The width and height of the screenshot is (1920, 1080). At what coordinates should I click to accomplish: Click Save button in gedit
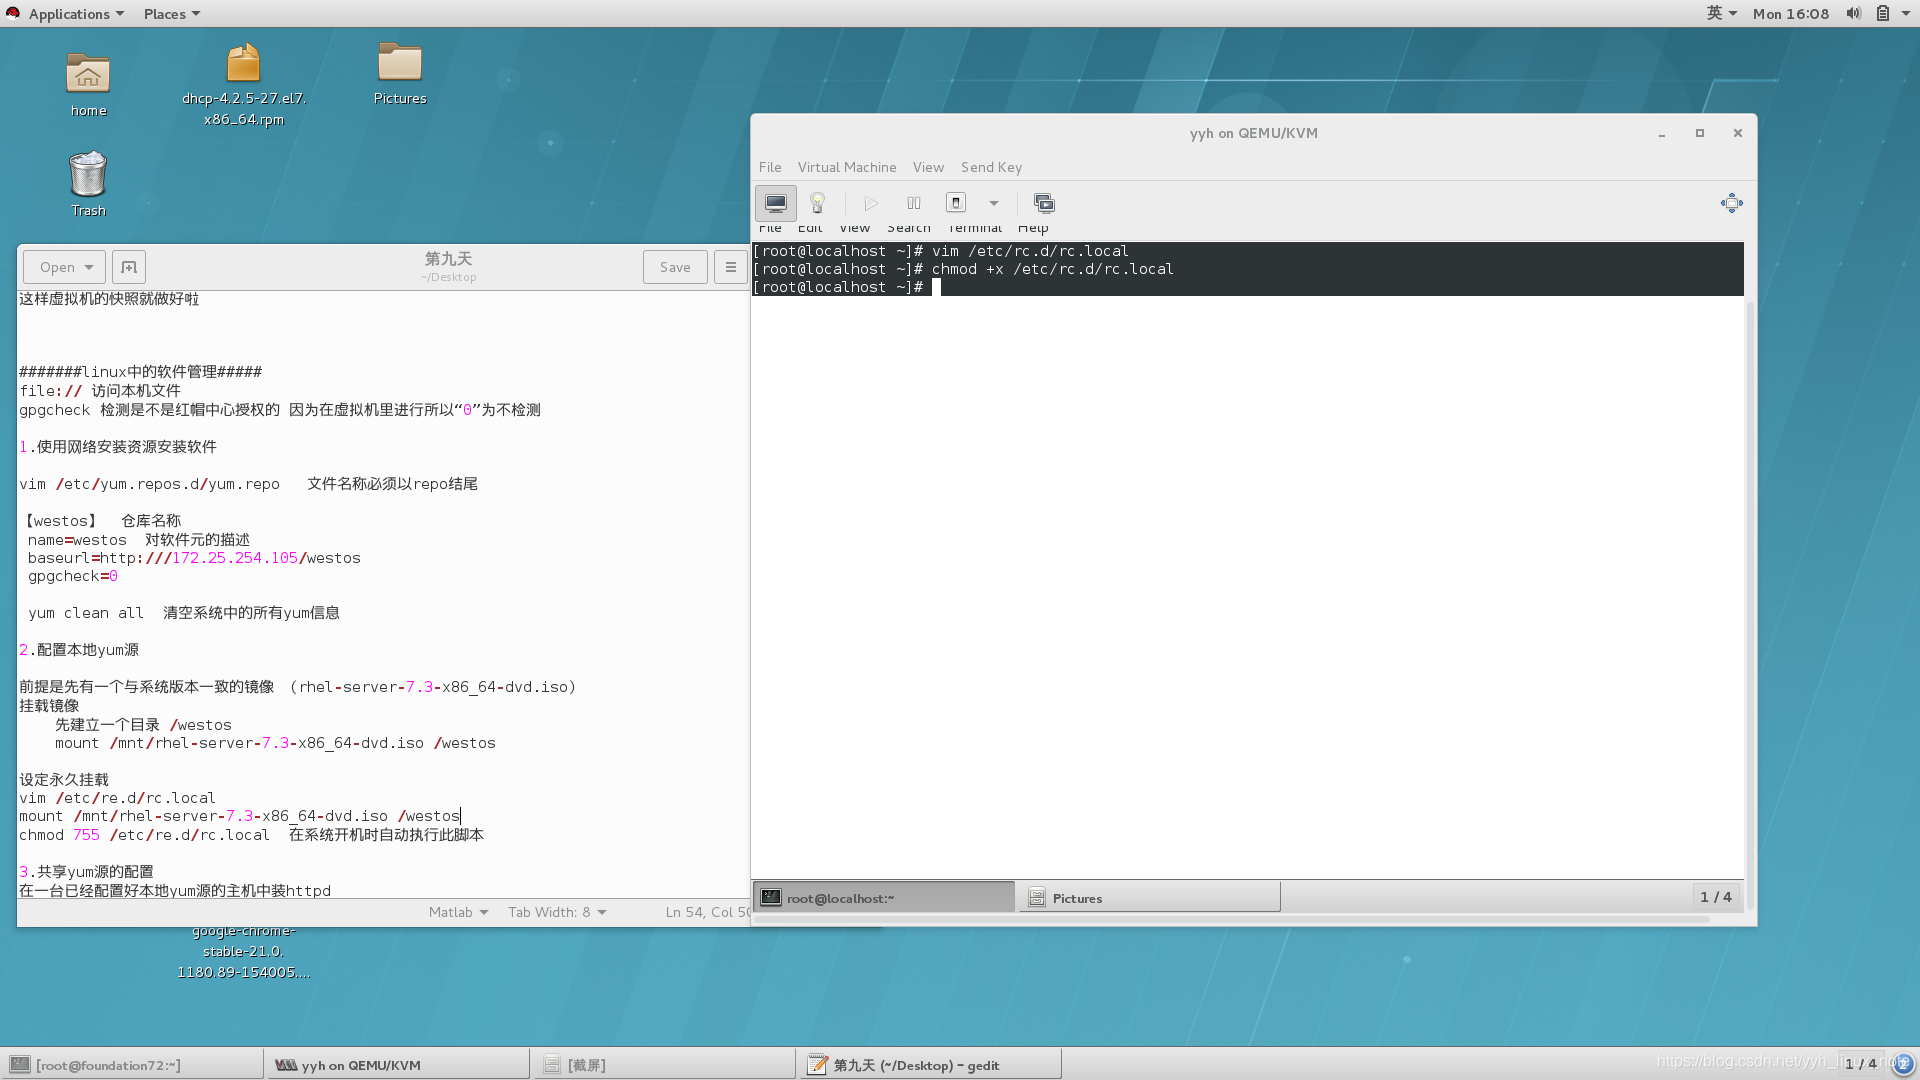coord(675,267)
